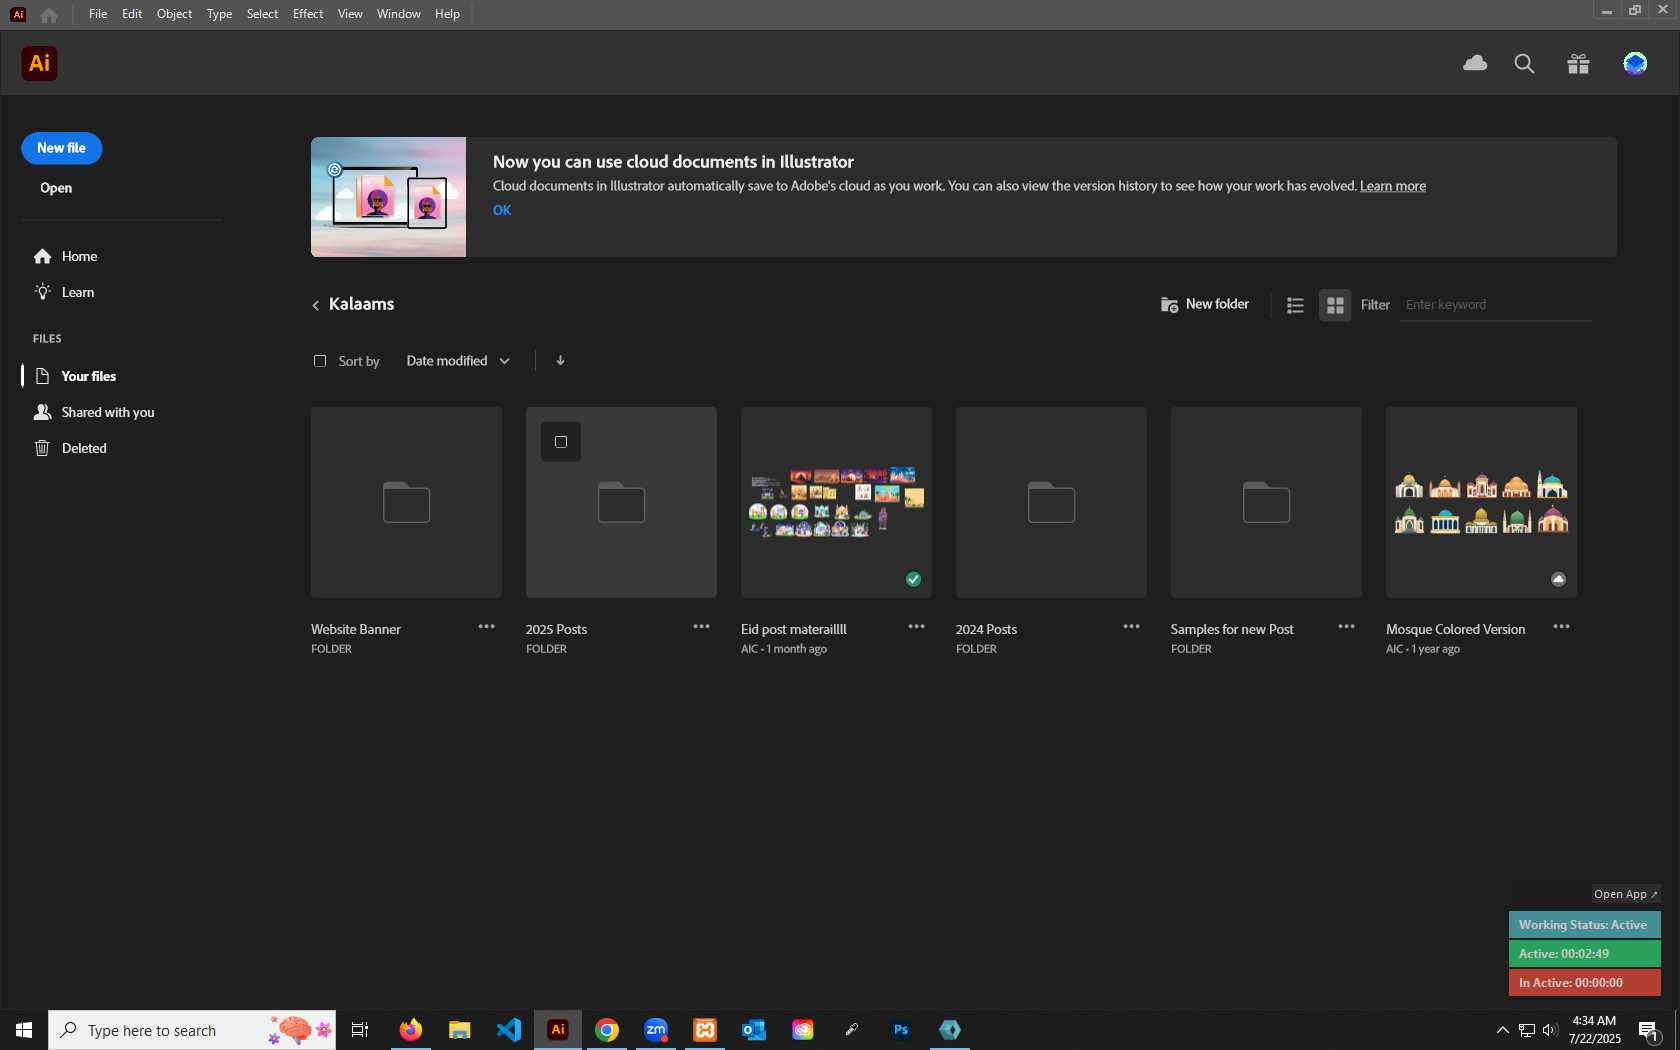Click the home icon in title bar
This screenshot has height=1050, width=1680.
49,14
